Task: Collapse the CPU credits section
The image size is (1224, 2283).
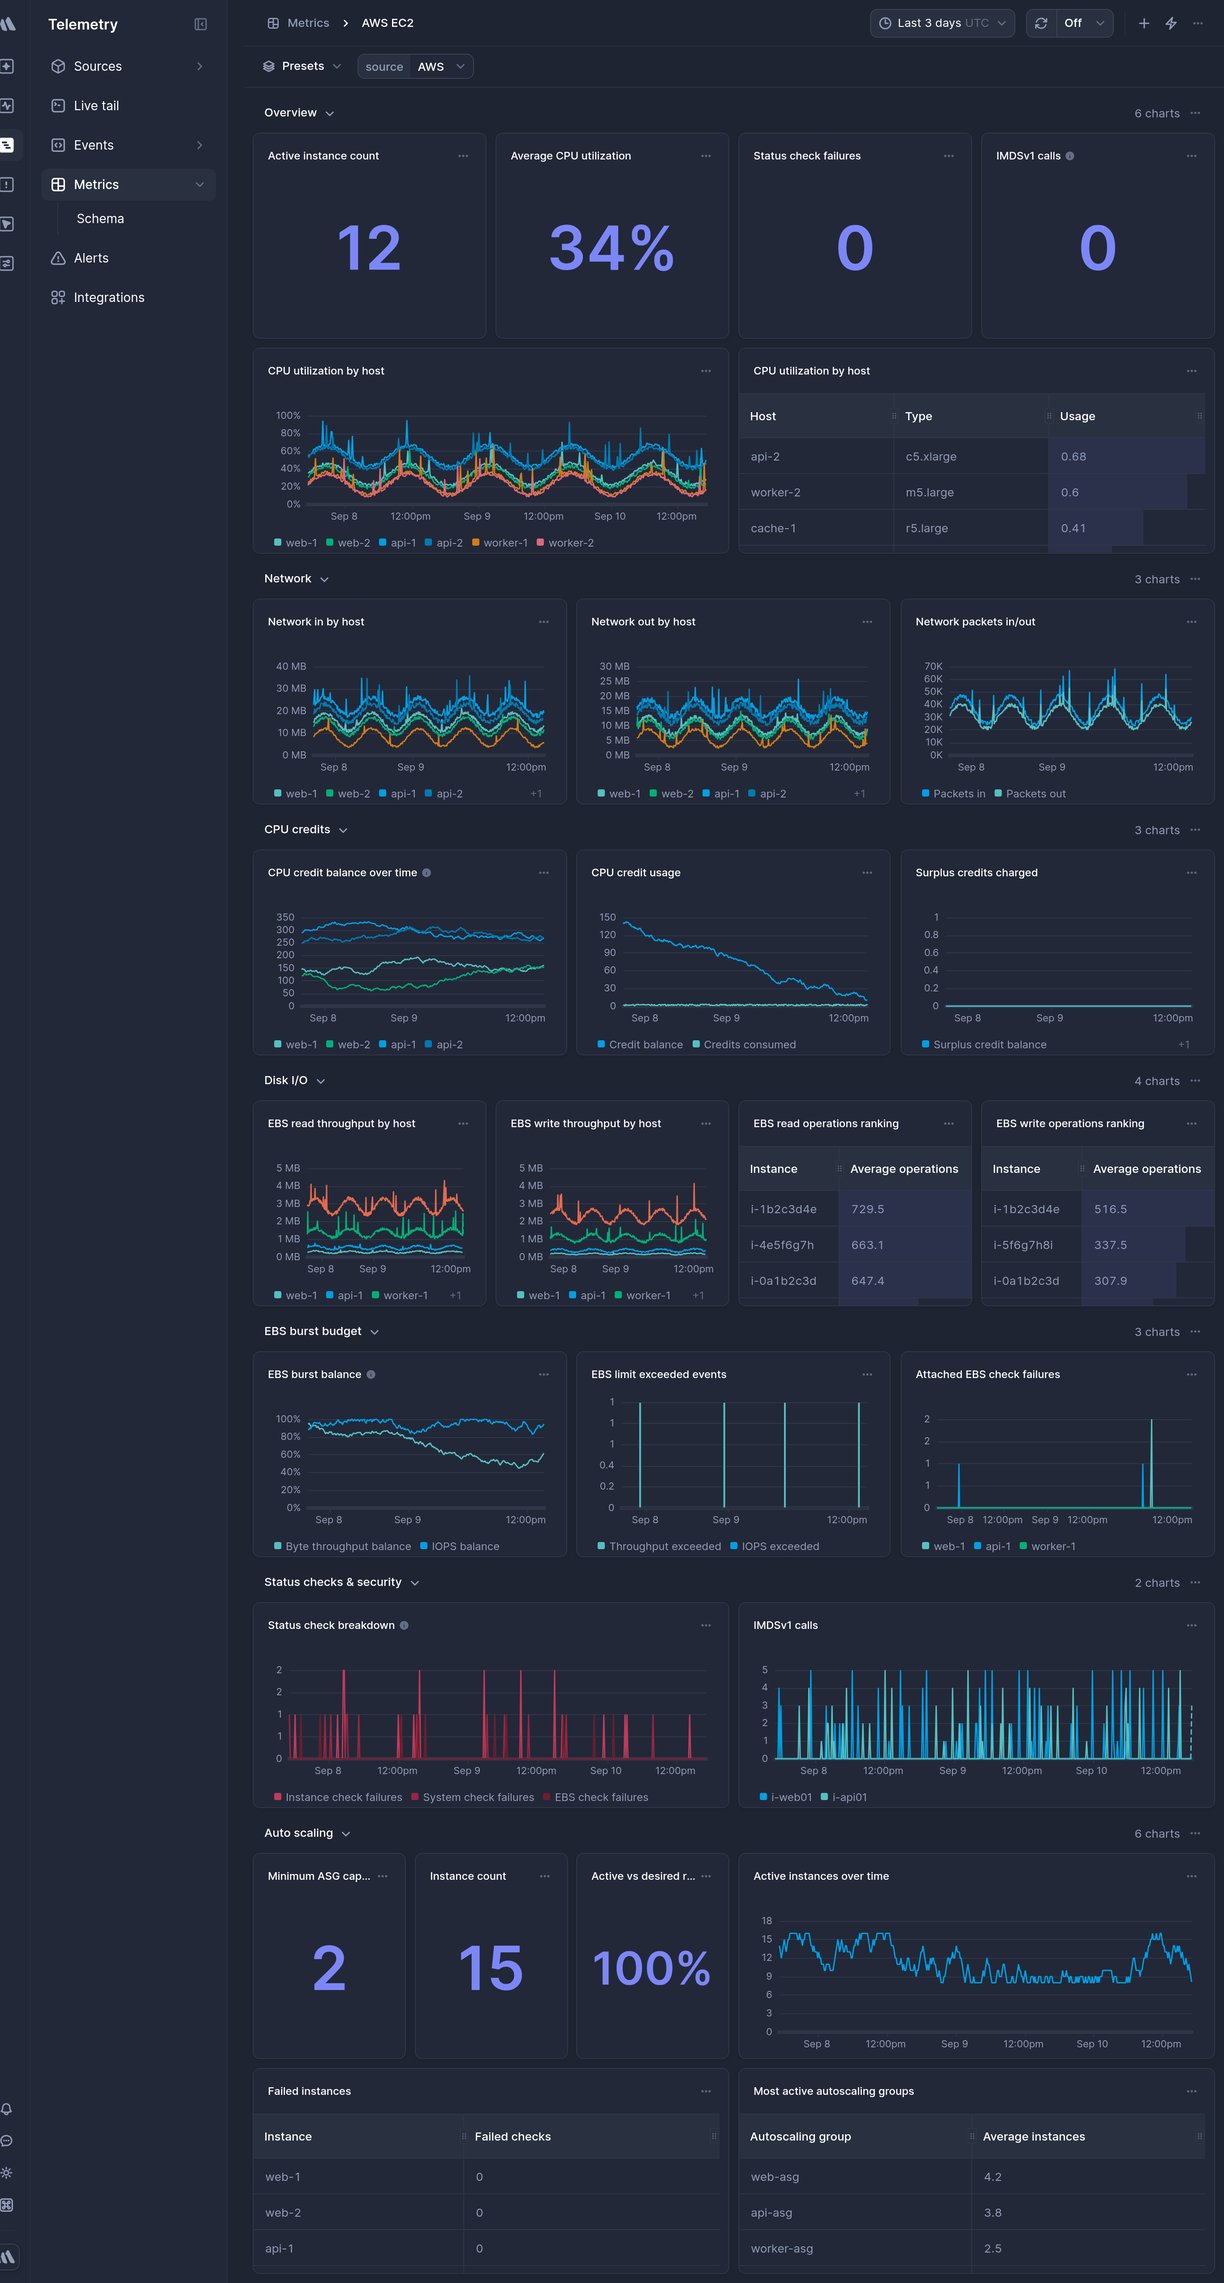Action: tap(306, 830)
